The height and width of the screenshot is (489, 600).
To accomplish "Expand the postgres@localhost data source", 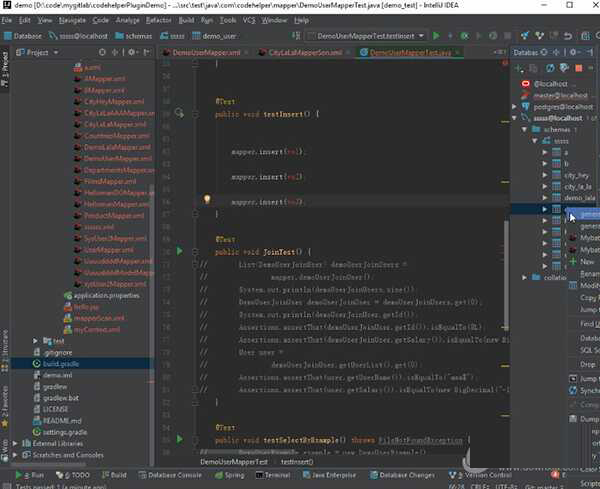I will (516, 106).
